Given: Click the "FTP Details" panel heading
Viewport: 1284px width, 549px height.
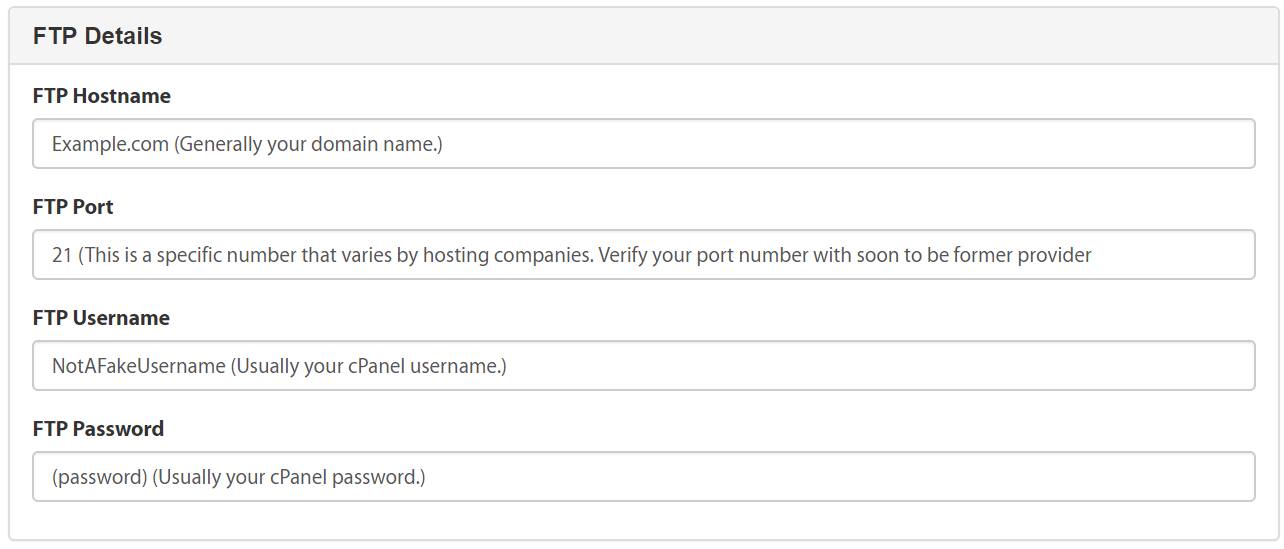Looking at the screenshot, I should coord(97,36).
